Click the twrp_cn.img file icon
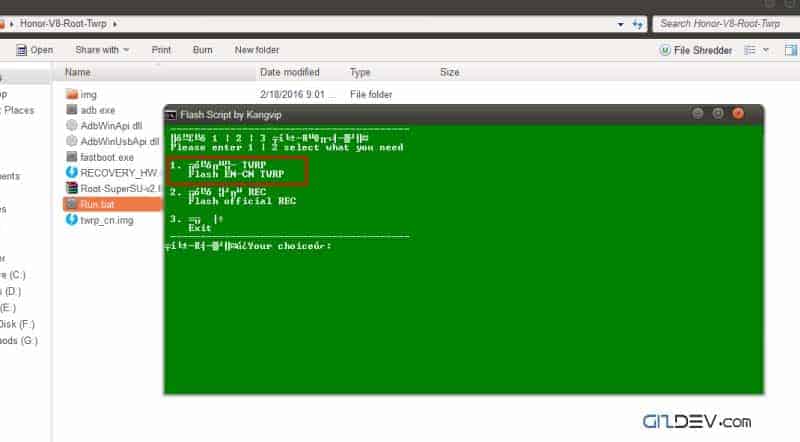Screen dimensions: 800x442 72,219
